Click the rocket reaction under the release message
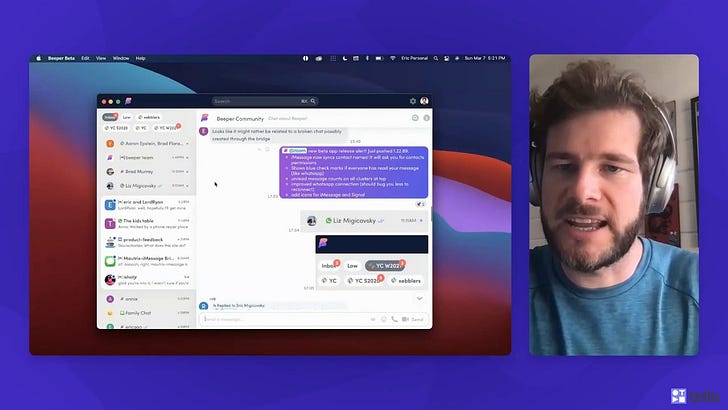 coord(420,204)
